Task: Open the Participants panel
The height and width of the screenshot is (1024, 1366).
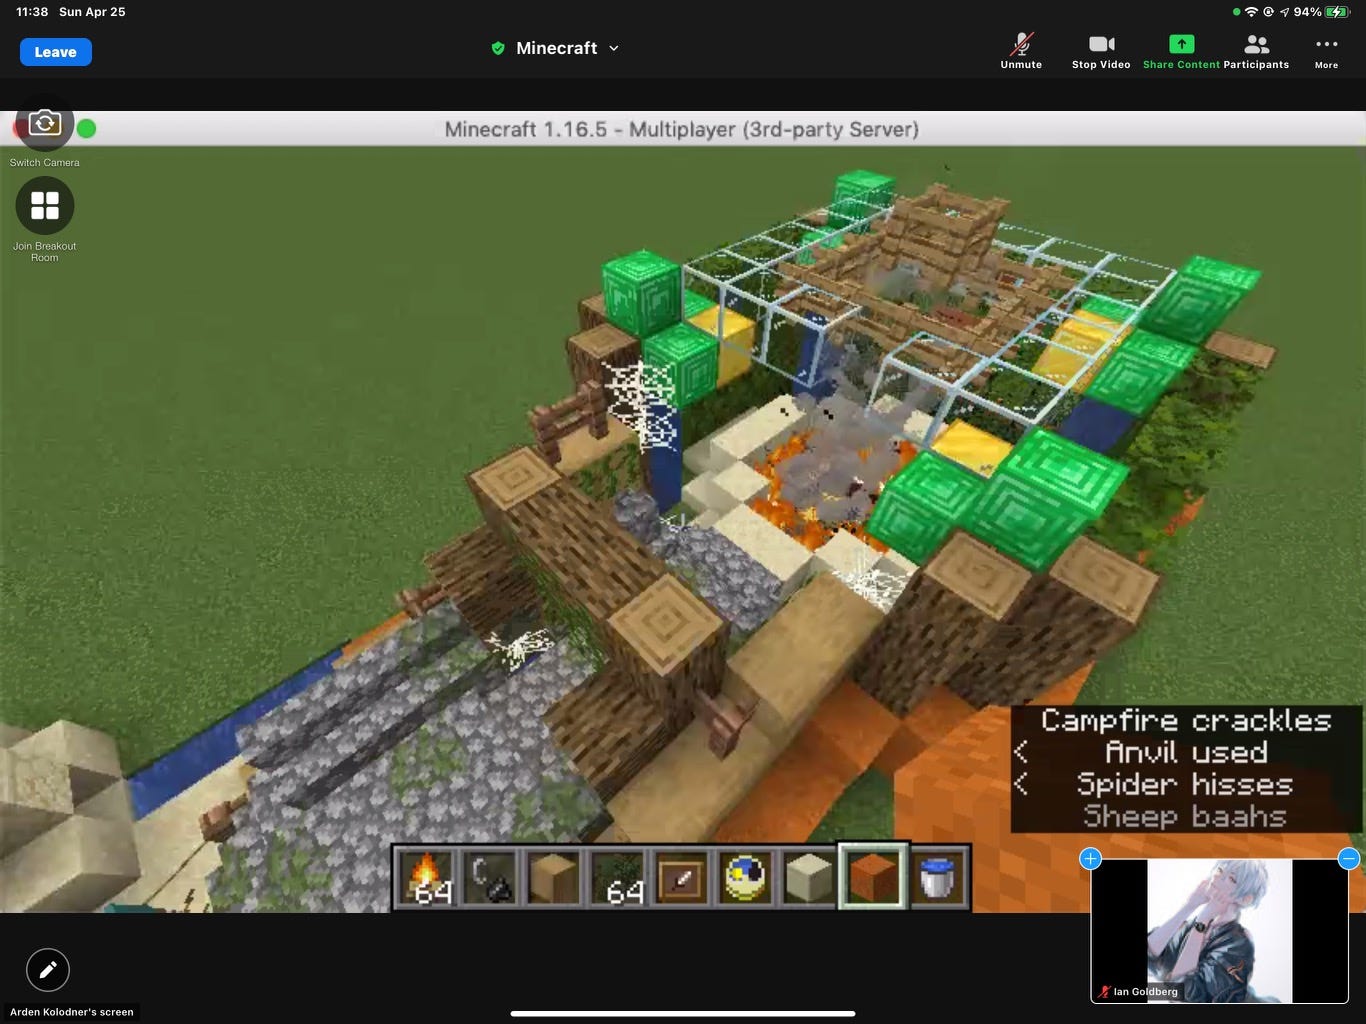Action: coord(1256,51)
